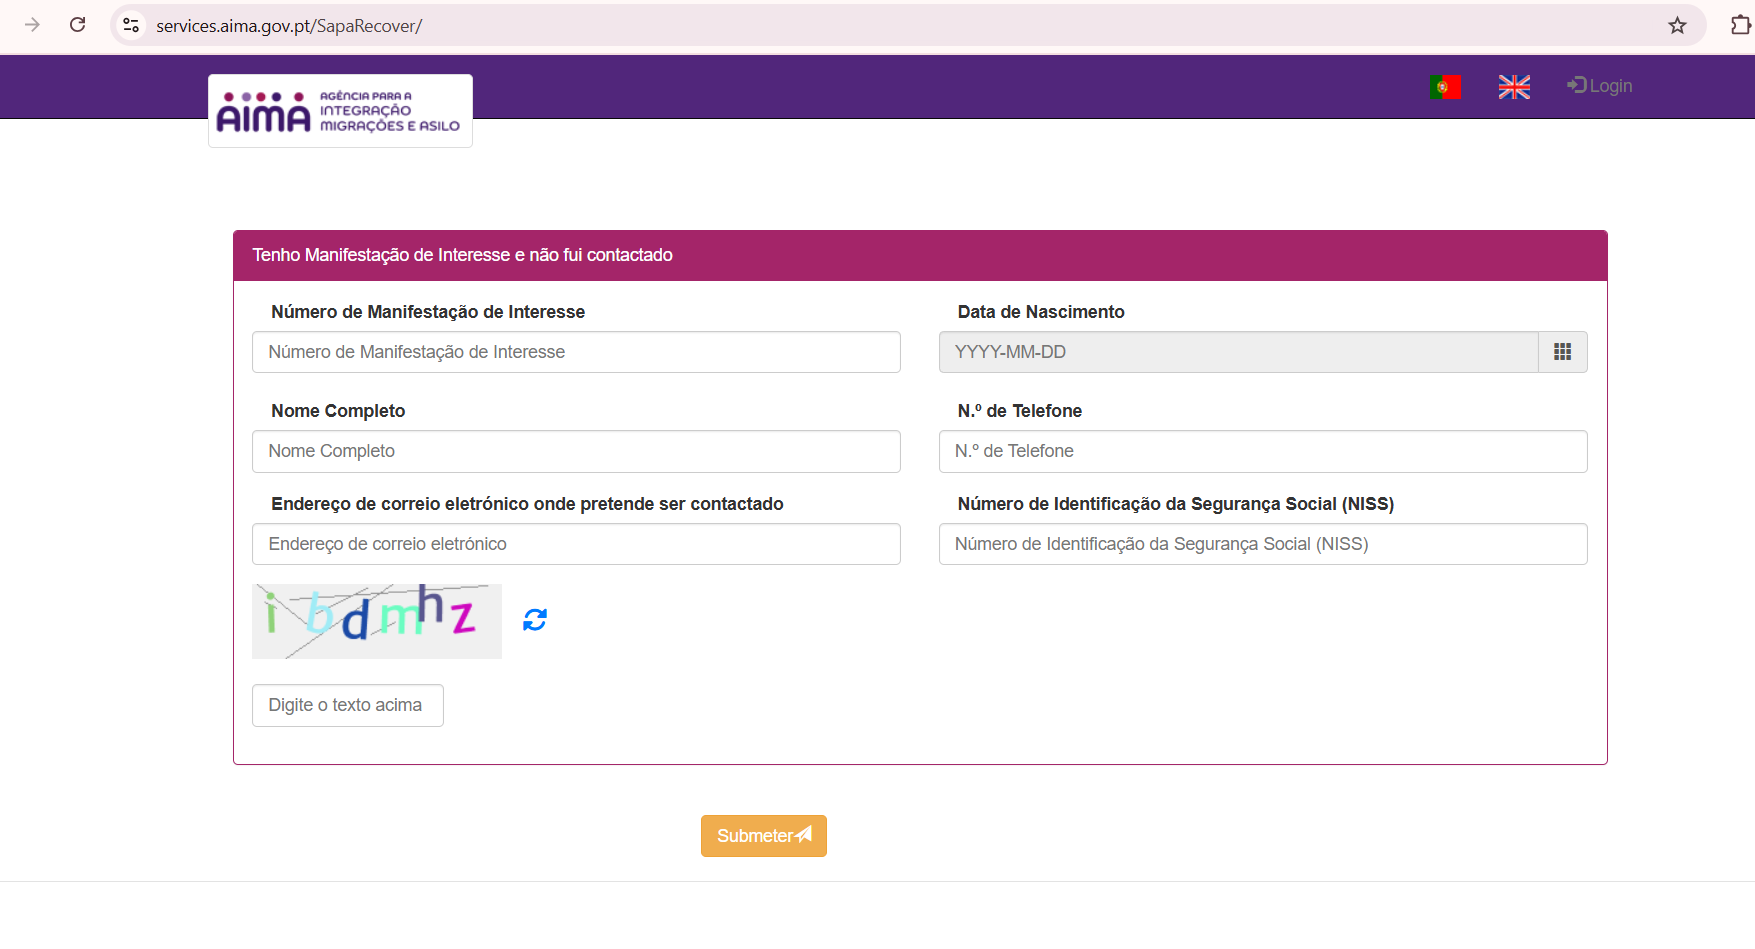Select the Nome Completo input
The width and height of the screenshot is (1755, 949).
[x=576, y=451]
